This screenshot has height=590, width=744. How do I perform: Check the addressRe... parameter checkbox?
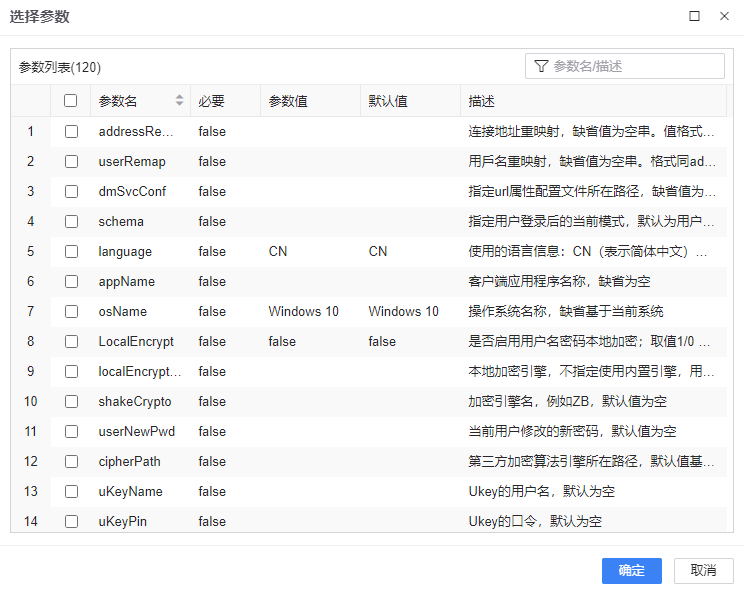click(71, 131)
